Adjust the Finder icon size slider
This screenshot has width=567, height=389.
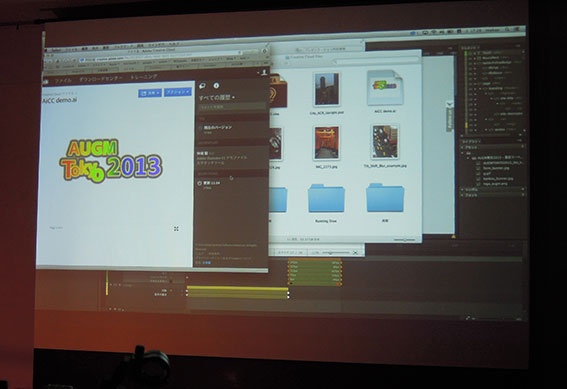coord(404,239)
